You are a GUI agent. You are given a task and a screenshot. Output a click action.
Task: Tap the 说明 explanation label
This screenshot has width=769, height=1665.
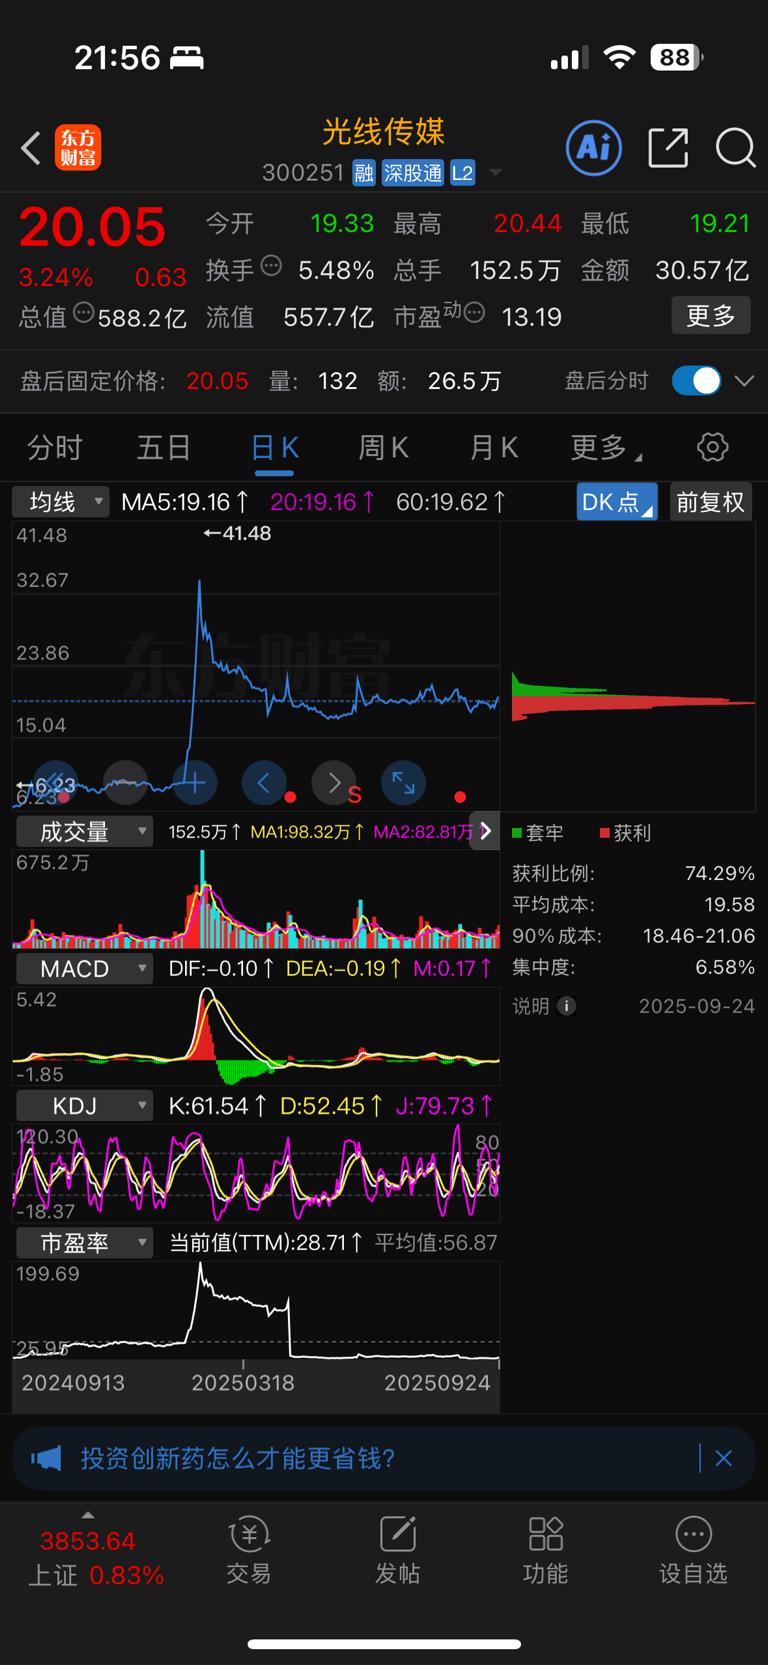[531, 1006]
